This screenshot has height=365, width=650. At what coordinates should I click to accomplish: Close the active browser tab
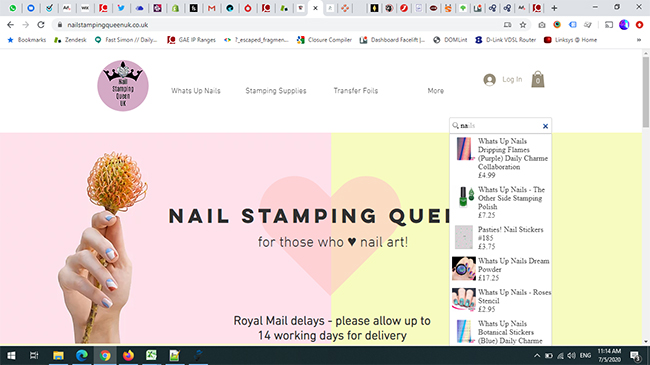tap(315, 8)
